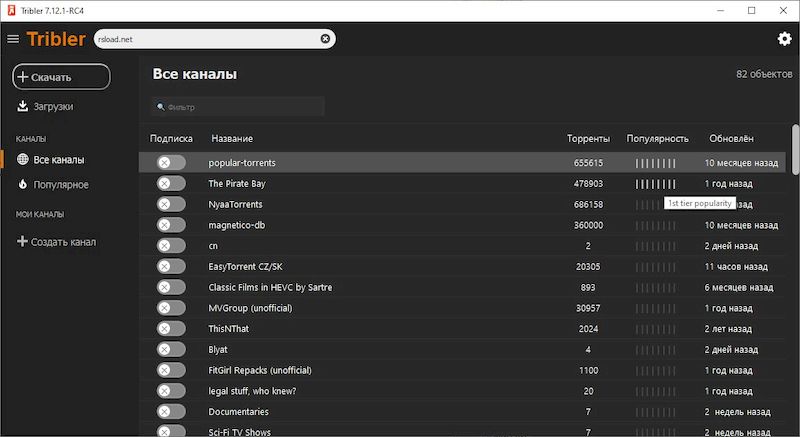Screen dimensions: 800x437
Task: Open settings via the gear icon
Action: click(x=784, y=39)
